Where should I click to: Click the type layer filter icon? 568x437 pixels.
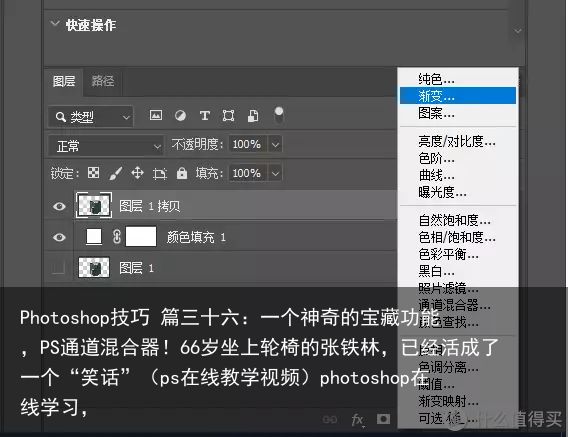[x=205, y=116]
